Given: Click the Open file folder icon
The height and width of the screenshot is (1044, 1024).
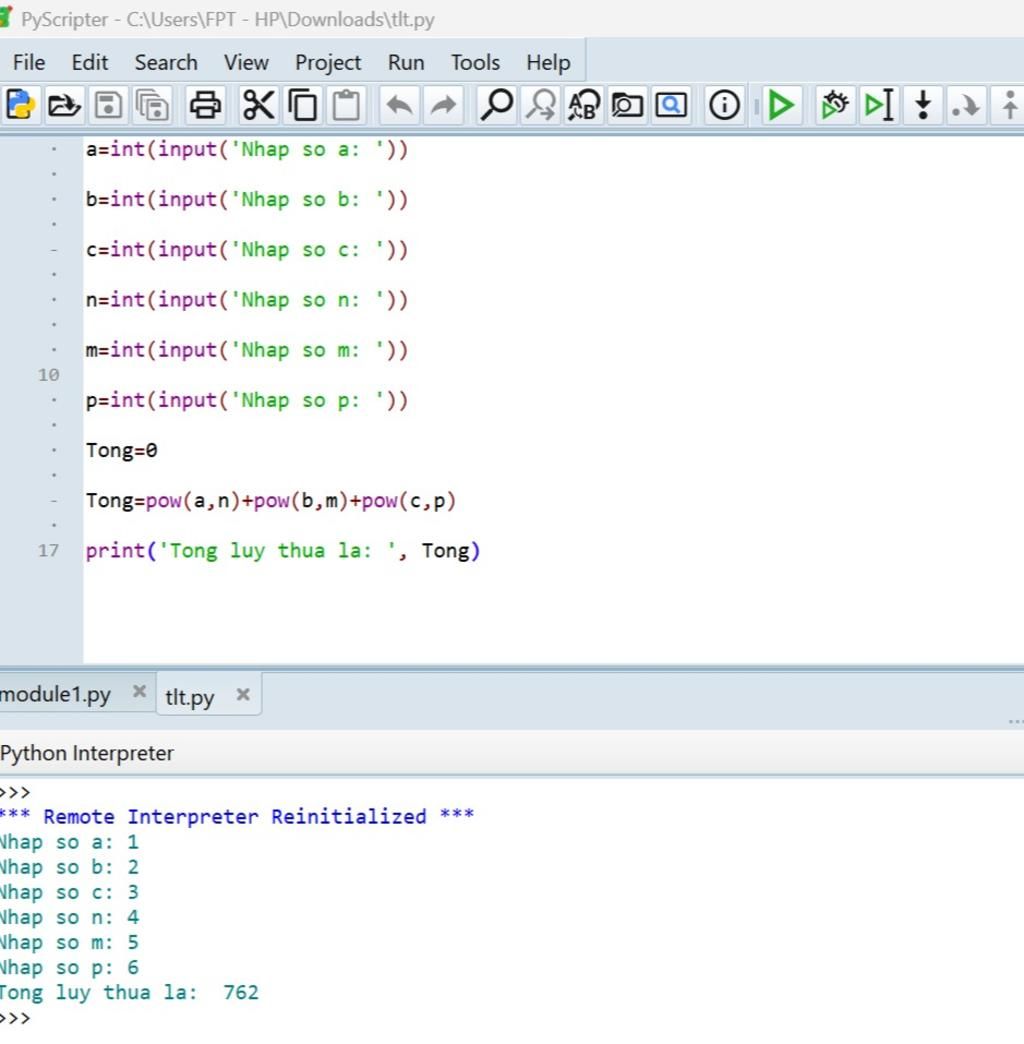Looking at the screenshot, I should (x=64, y=104).
